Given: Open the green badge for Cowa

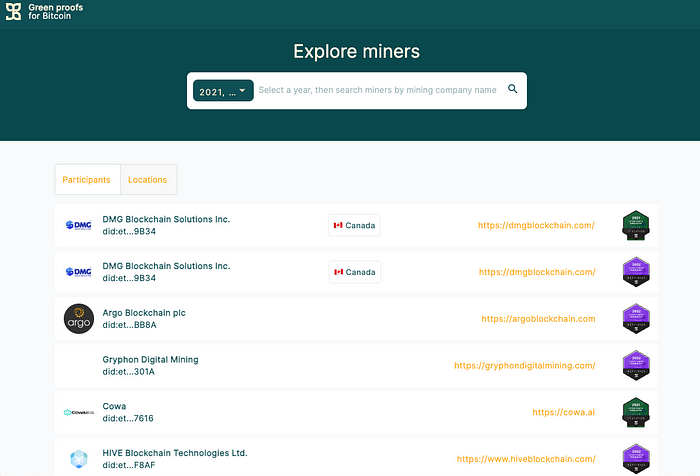Looking at the screenshot, I should tap(636, 412).
